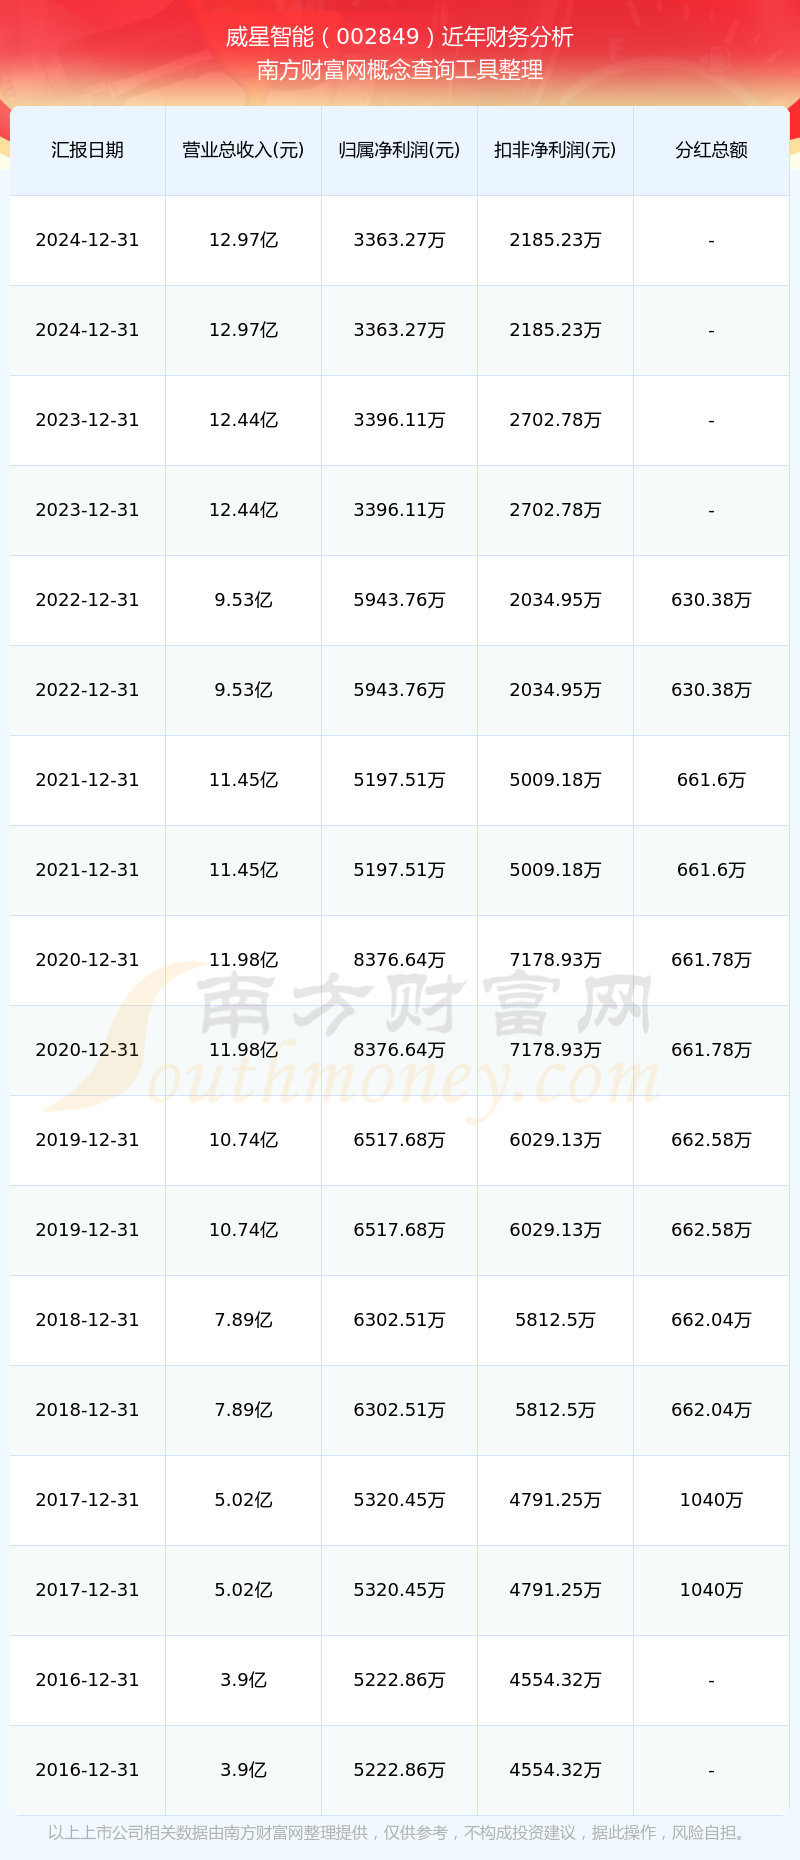Click the upper 661.6万 dividend cell
Viewport: 800px width, 1860px height.
pyautogui.click(x=711, y=780)
